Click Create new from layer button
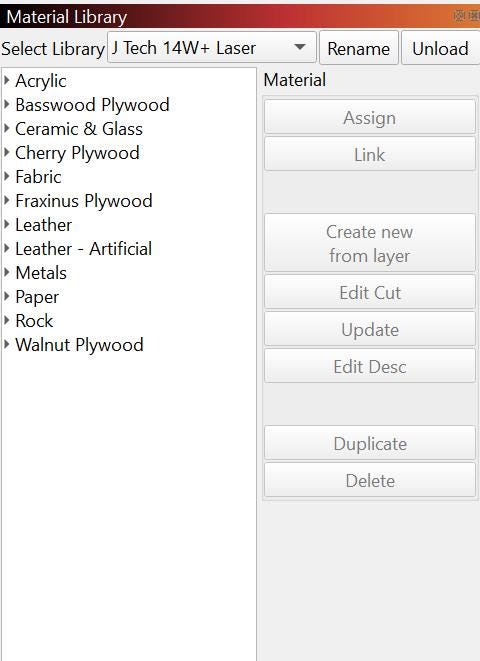Viewport: 480px width, 661px height. tap(370, 243)
